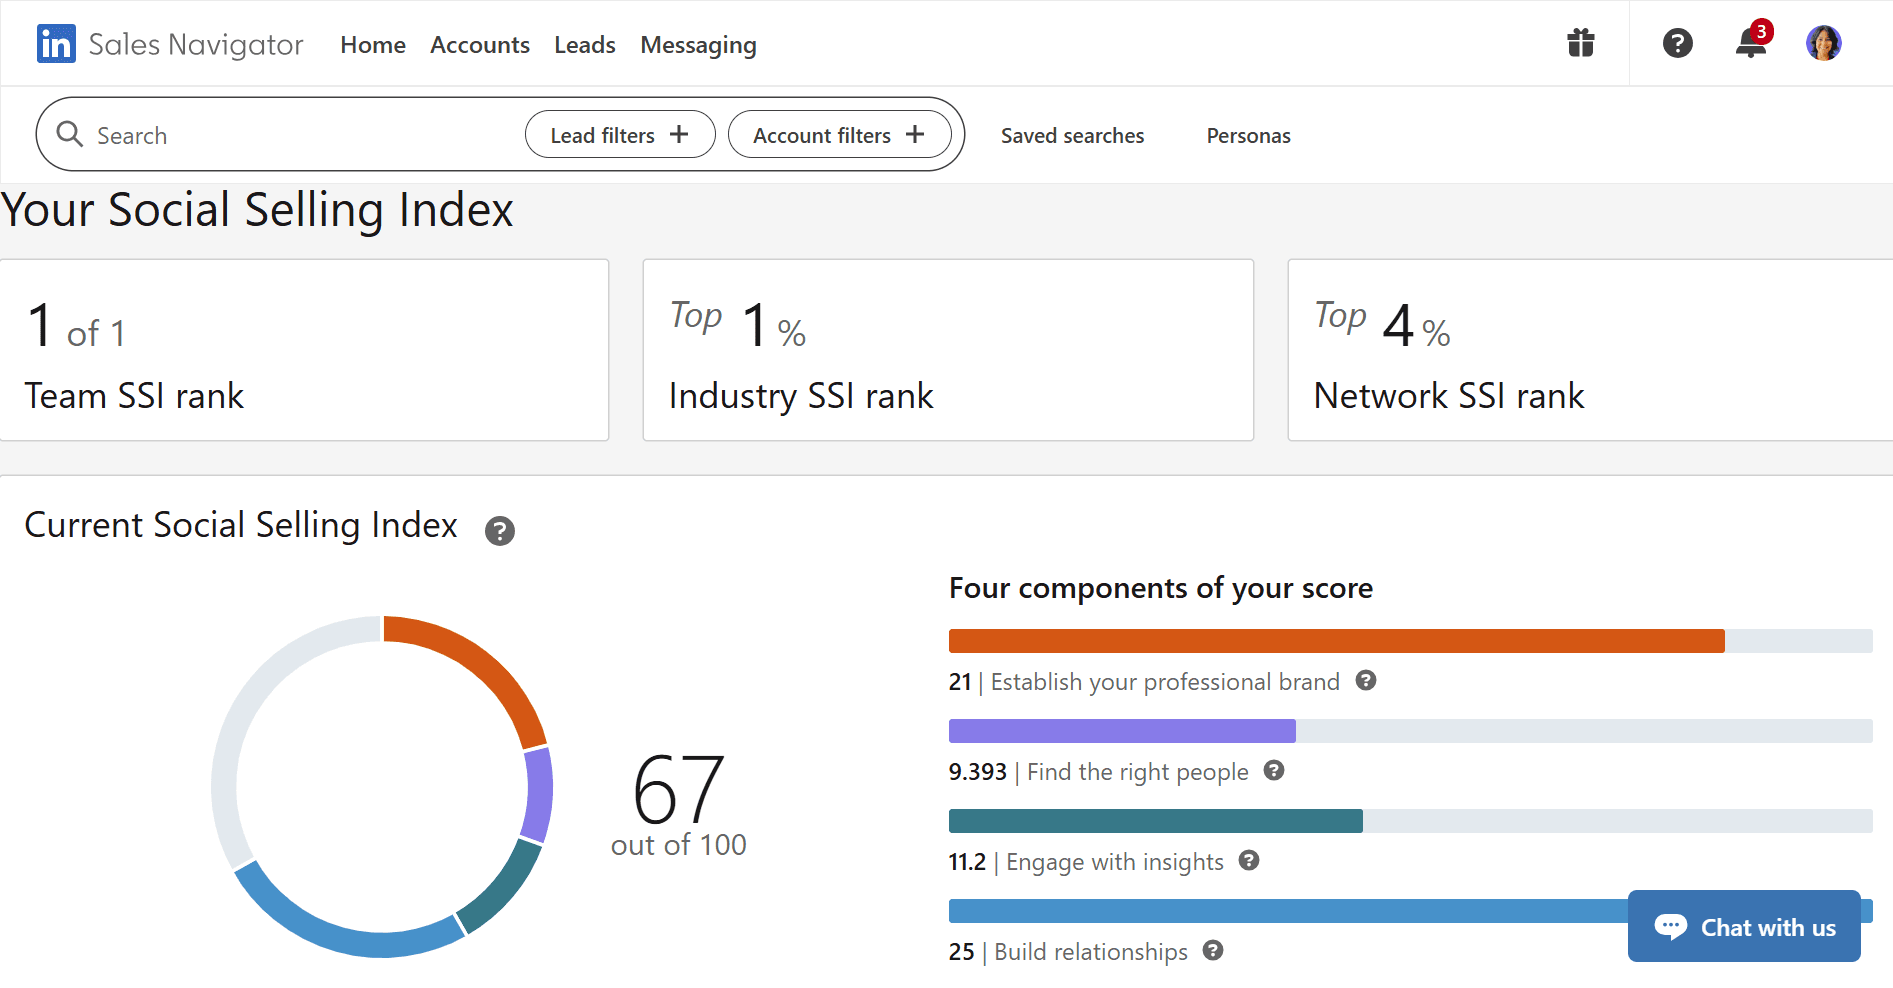
Task: View help for Build relationships score
Action: (1213, 951)
